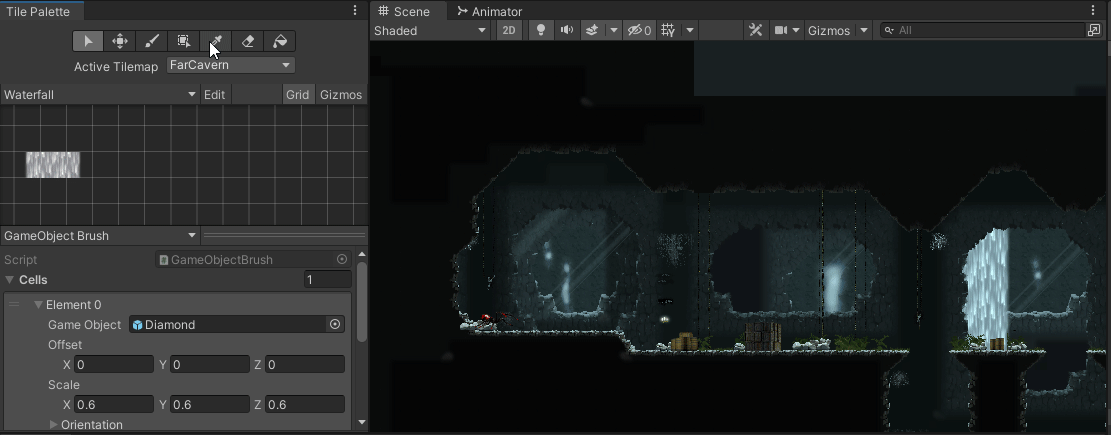Screen dimensions: 1111x435
Task: Toggle scene effects layers icon
Action: pyautogui.click(x=592, y=30)
